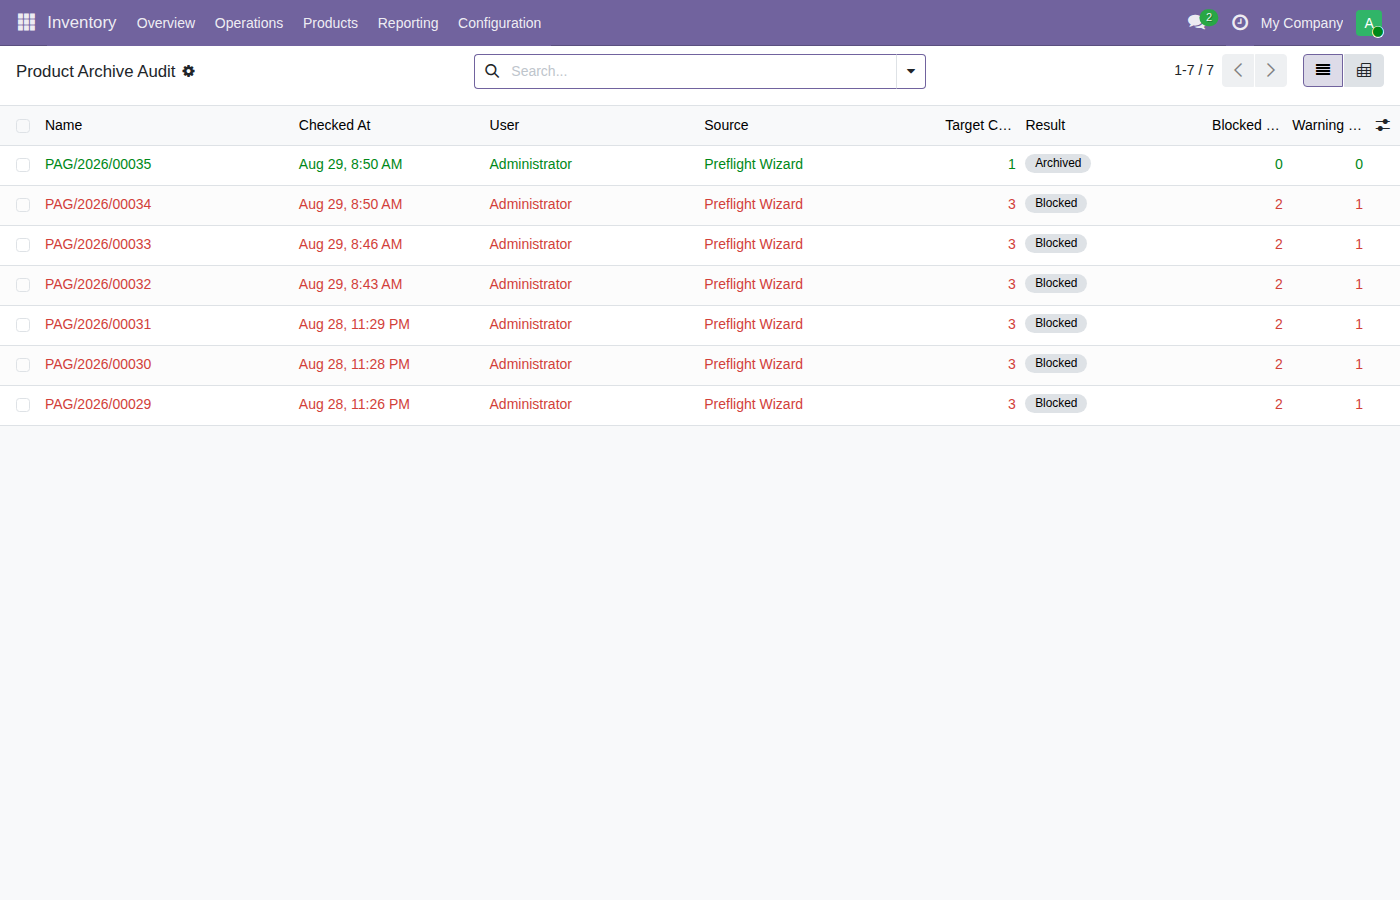1400x900 pixels.
Task: Check the row PAG/2026/00033 checkbox
Action: click(23, 245)
